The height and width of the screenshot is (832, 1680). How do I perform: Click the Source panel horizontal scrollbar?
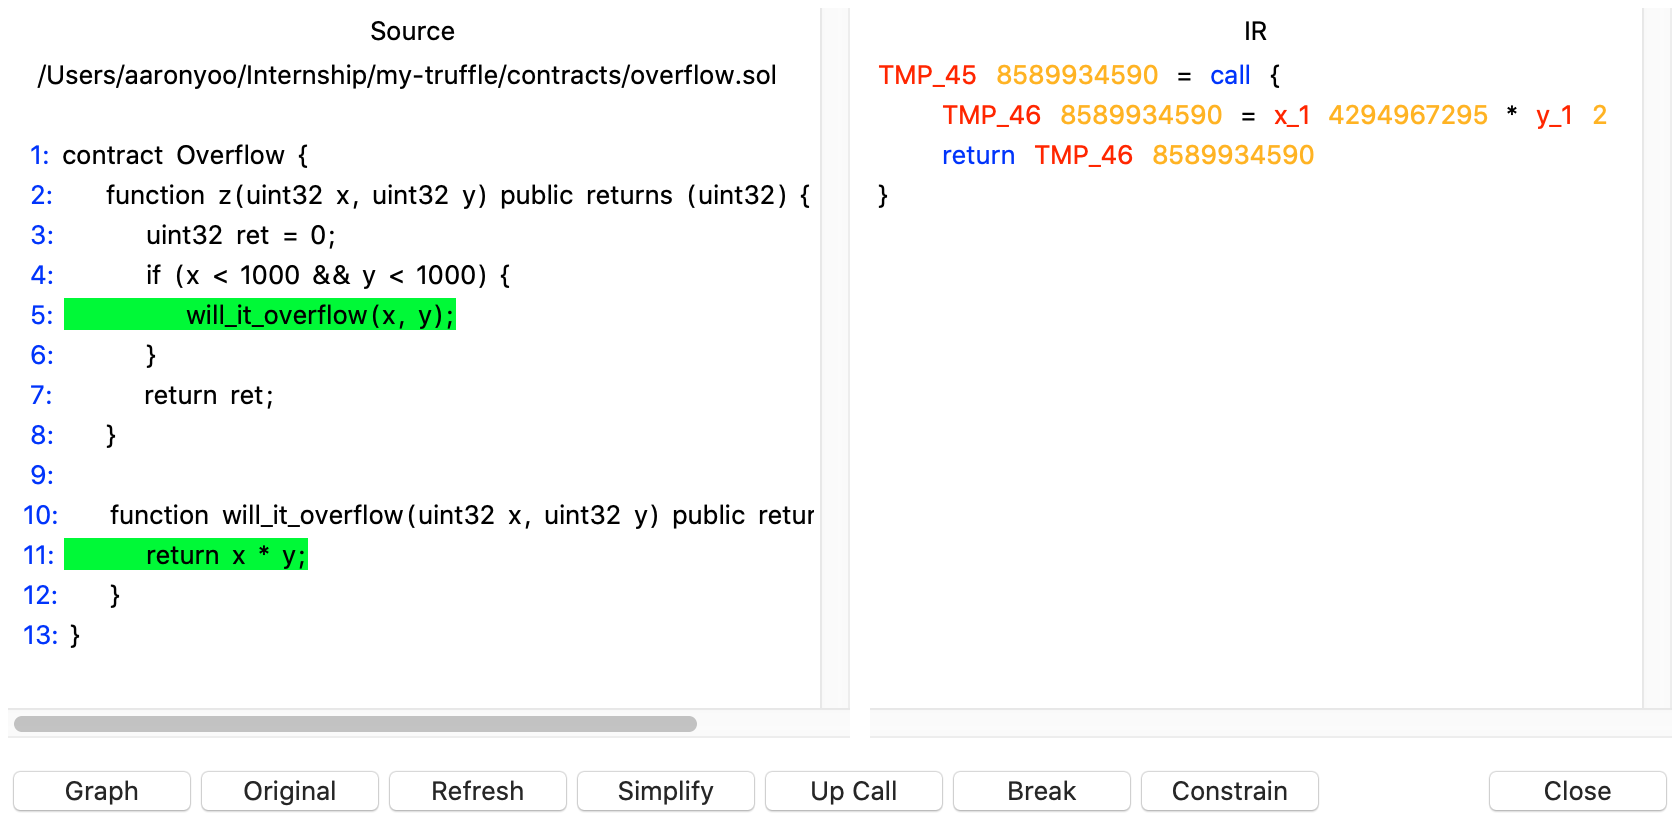point(355,724)
